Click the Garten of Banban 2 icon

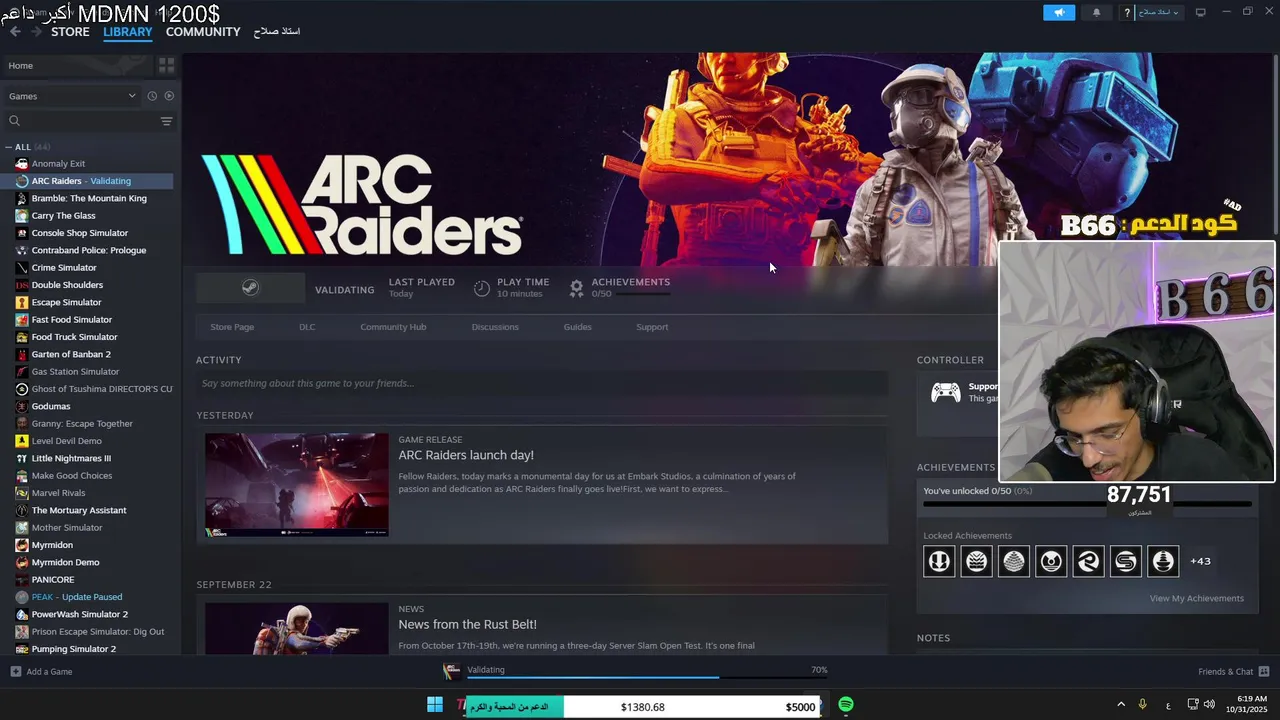(x=22, y=354)
